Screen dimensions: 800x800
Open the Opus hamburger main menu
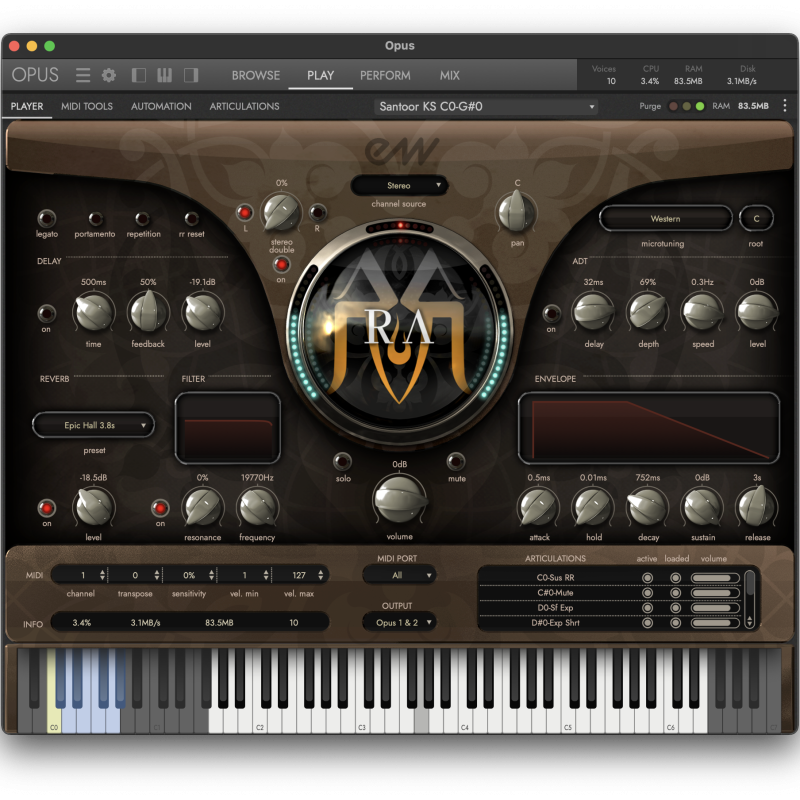(83, 76)
